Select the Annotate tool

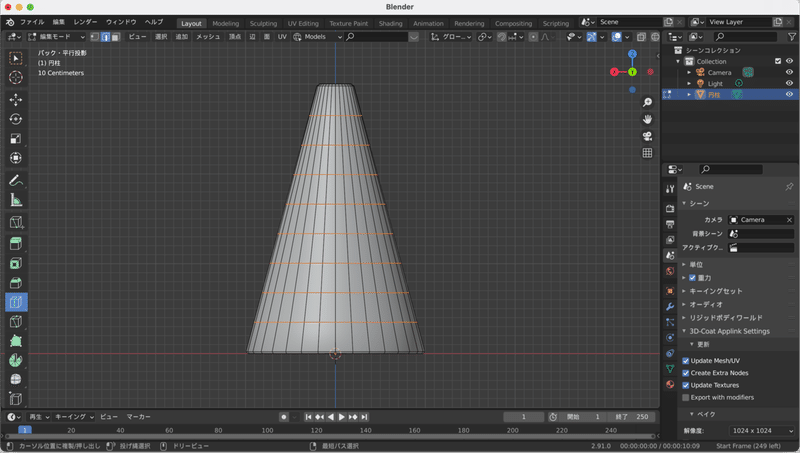[x=16, y=180]
